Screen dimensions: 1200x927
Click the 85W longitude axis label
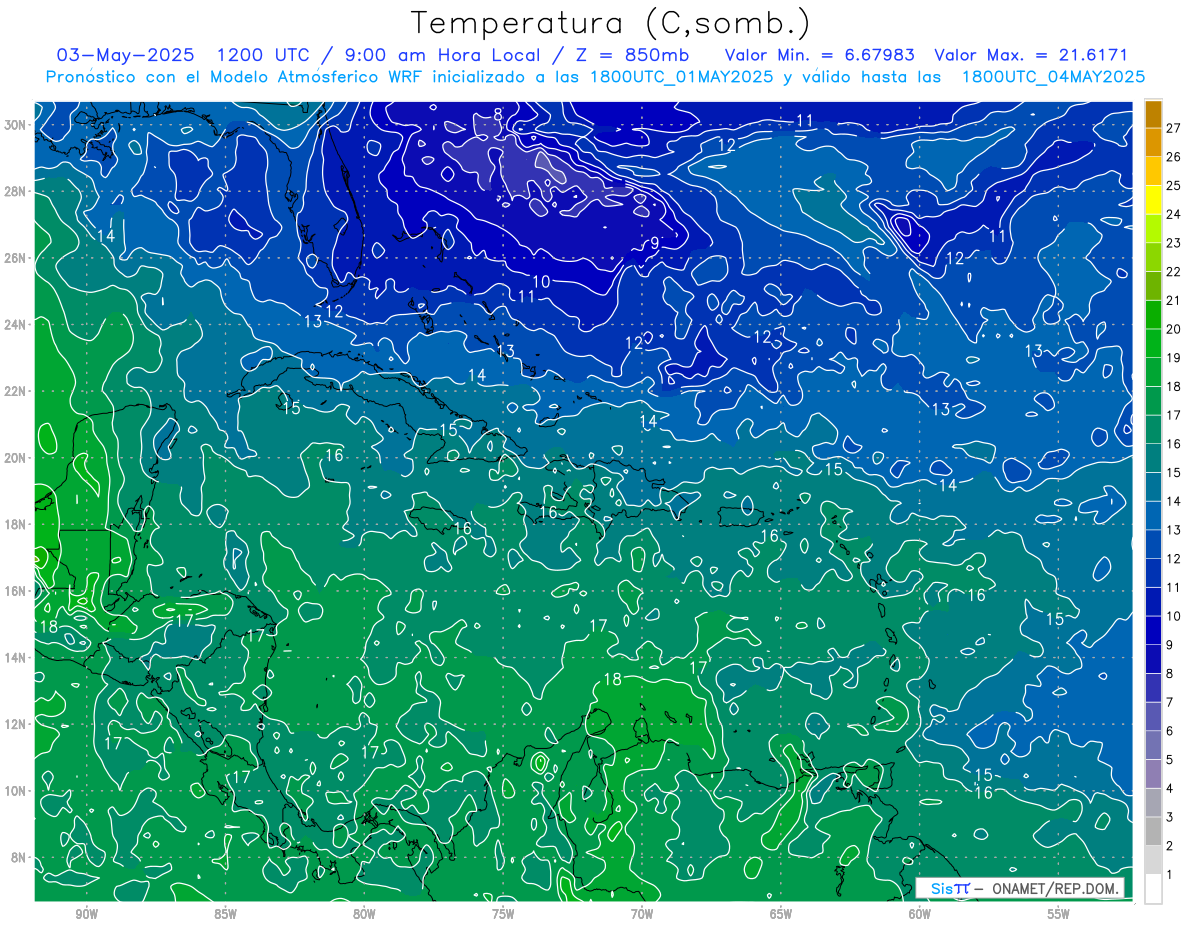[226, 914]
